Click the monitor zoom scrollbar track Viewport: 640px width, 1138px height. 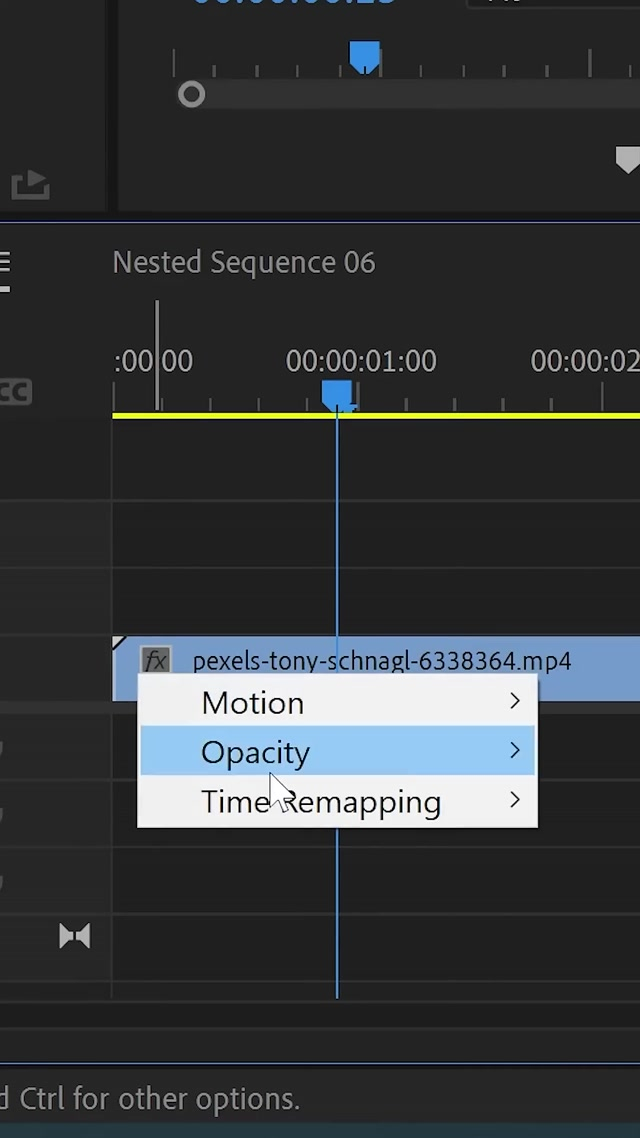[x=420, y=95]
